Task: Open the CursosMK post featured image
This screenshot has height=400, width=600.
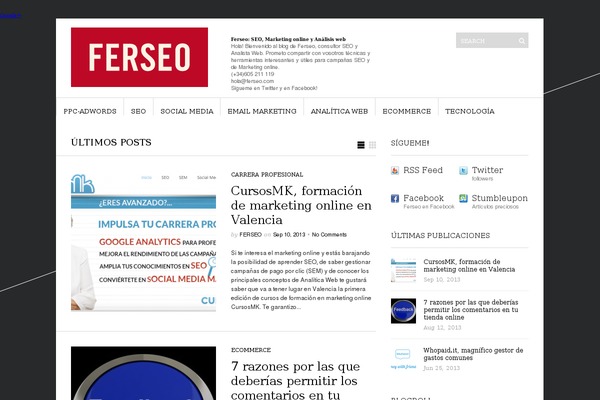Action: click(143, 242)
